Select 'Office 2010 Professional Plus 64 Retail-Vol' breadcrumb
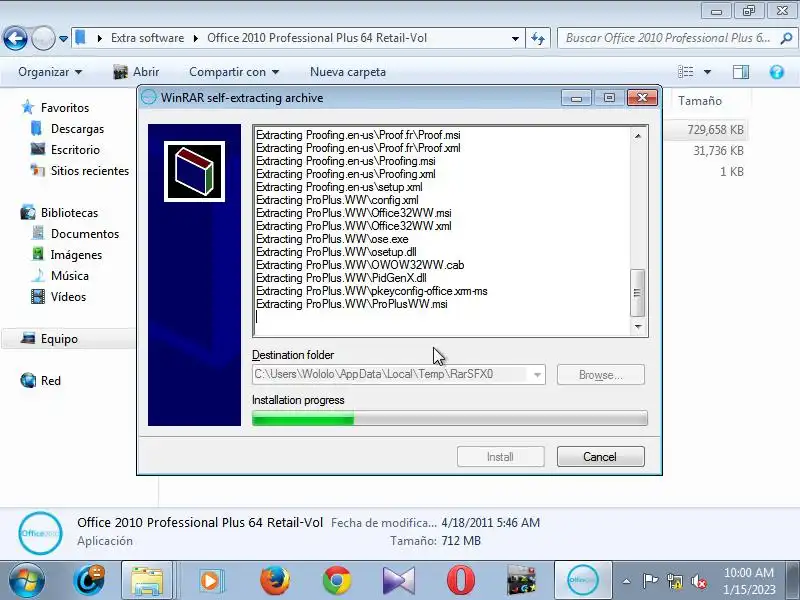 click(x=317, y=38)
